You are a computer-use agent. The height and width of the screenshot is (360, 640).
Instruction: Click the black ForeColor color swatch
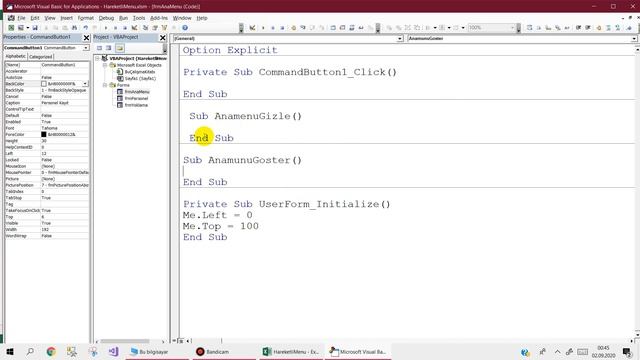tap(44, 134)
